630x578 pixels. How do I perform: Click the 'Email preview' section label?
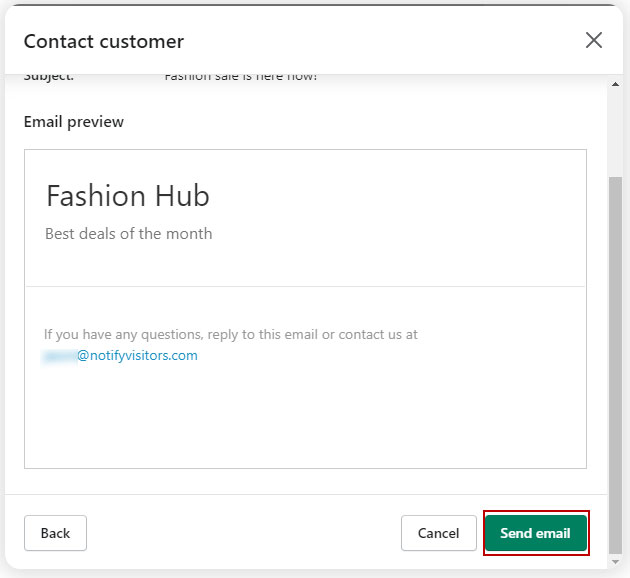pos(73,122)
